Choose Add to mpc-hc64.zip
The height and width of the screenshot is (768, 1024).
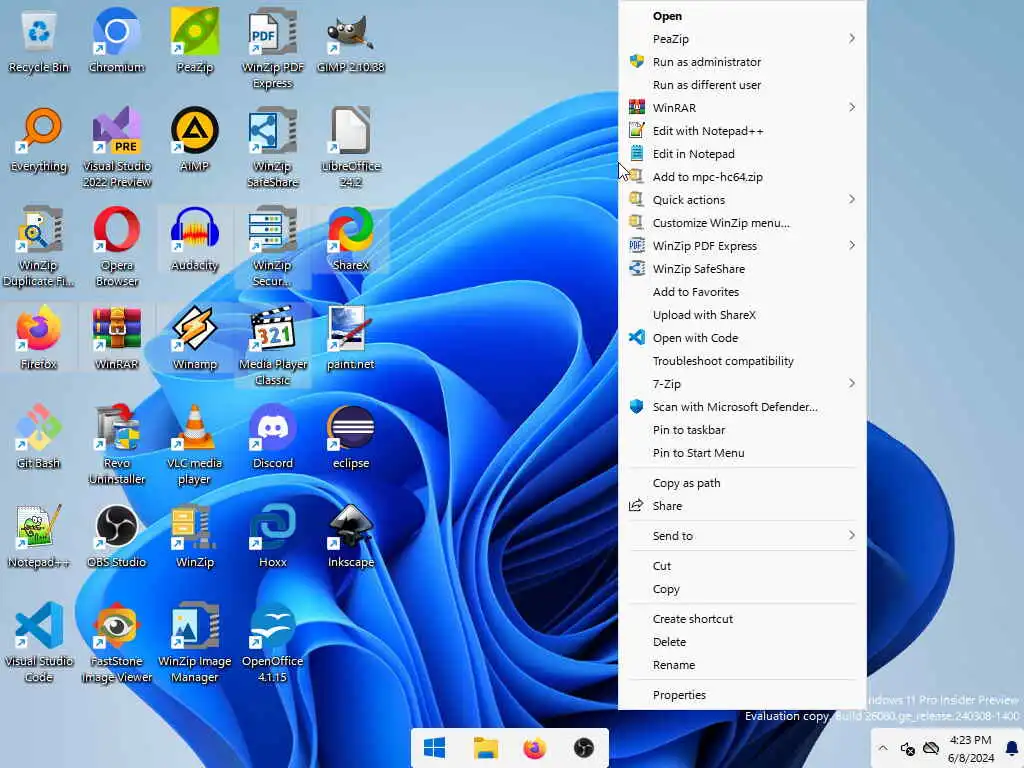(x=742, y=177)
